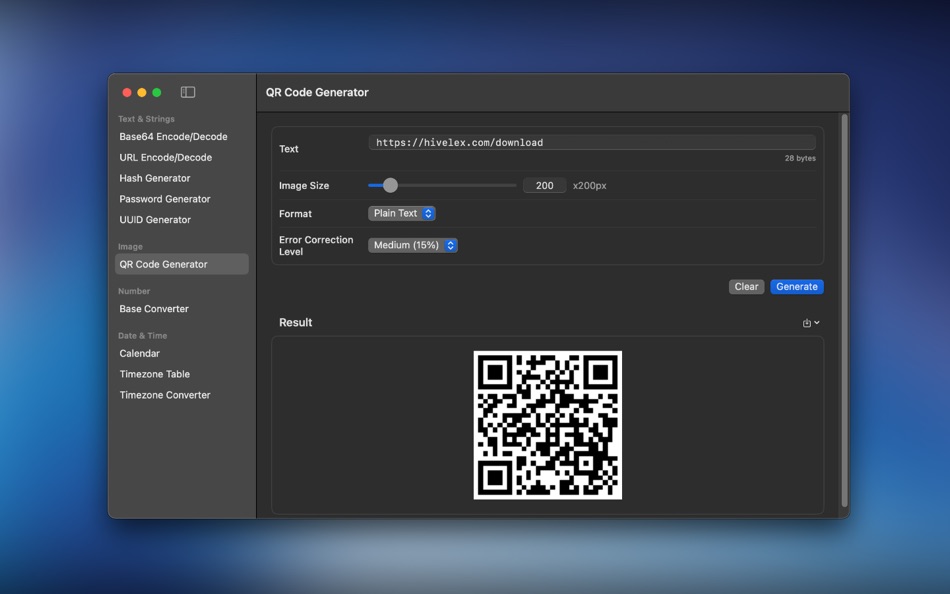Click the Clear button
Screen dimensions: 950x594
tap(746, 286)
